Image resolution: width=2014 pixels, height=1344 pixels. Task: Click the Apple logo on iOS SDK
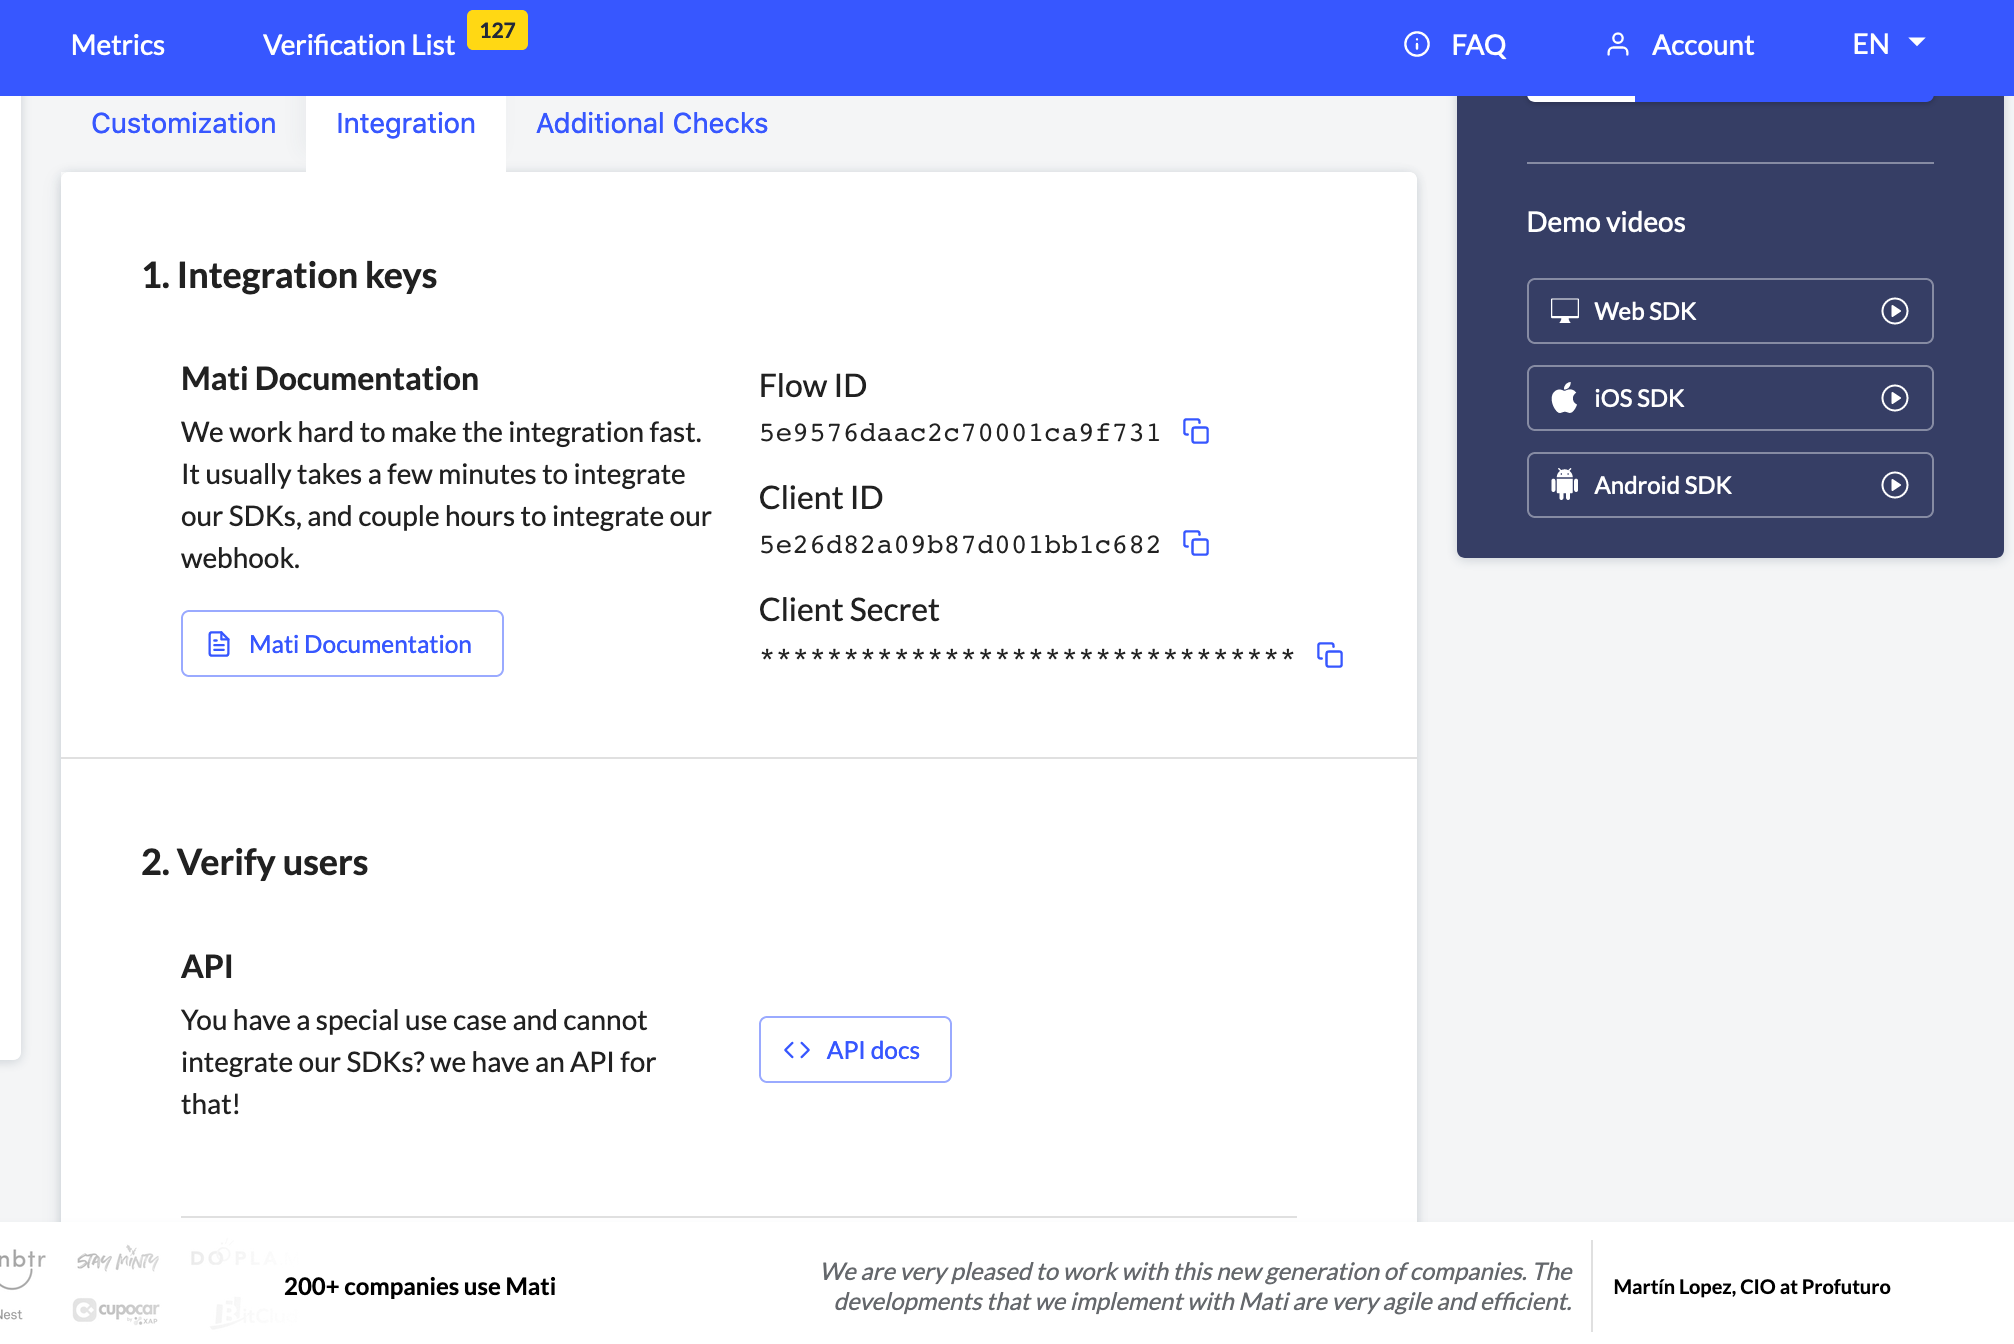[1564, 398]
